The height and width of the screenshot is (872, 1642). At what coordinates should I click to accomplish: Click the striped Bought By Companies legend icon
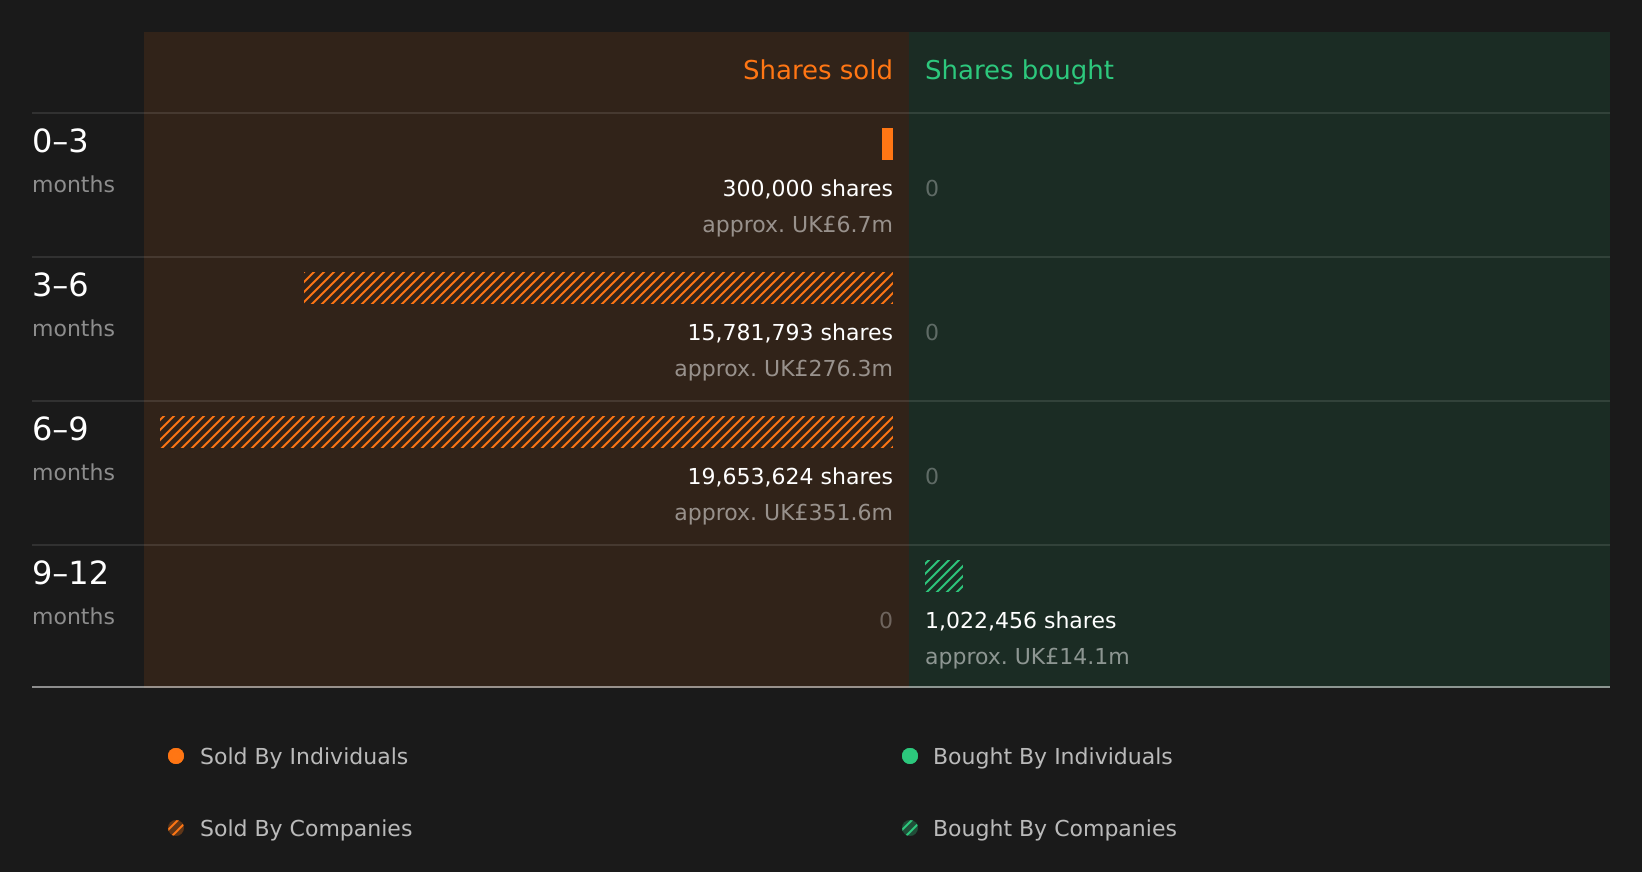[x=910, y=828]
